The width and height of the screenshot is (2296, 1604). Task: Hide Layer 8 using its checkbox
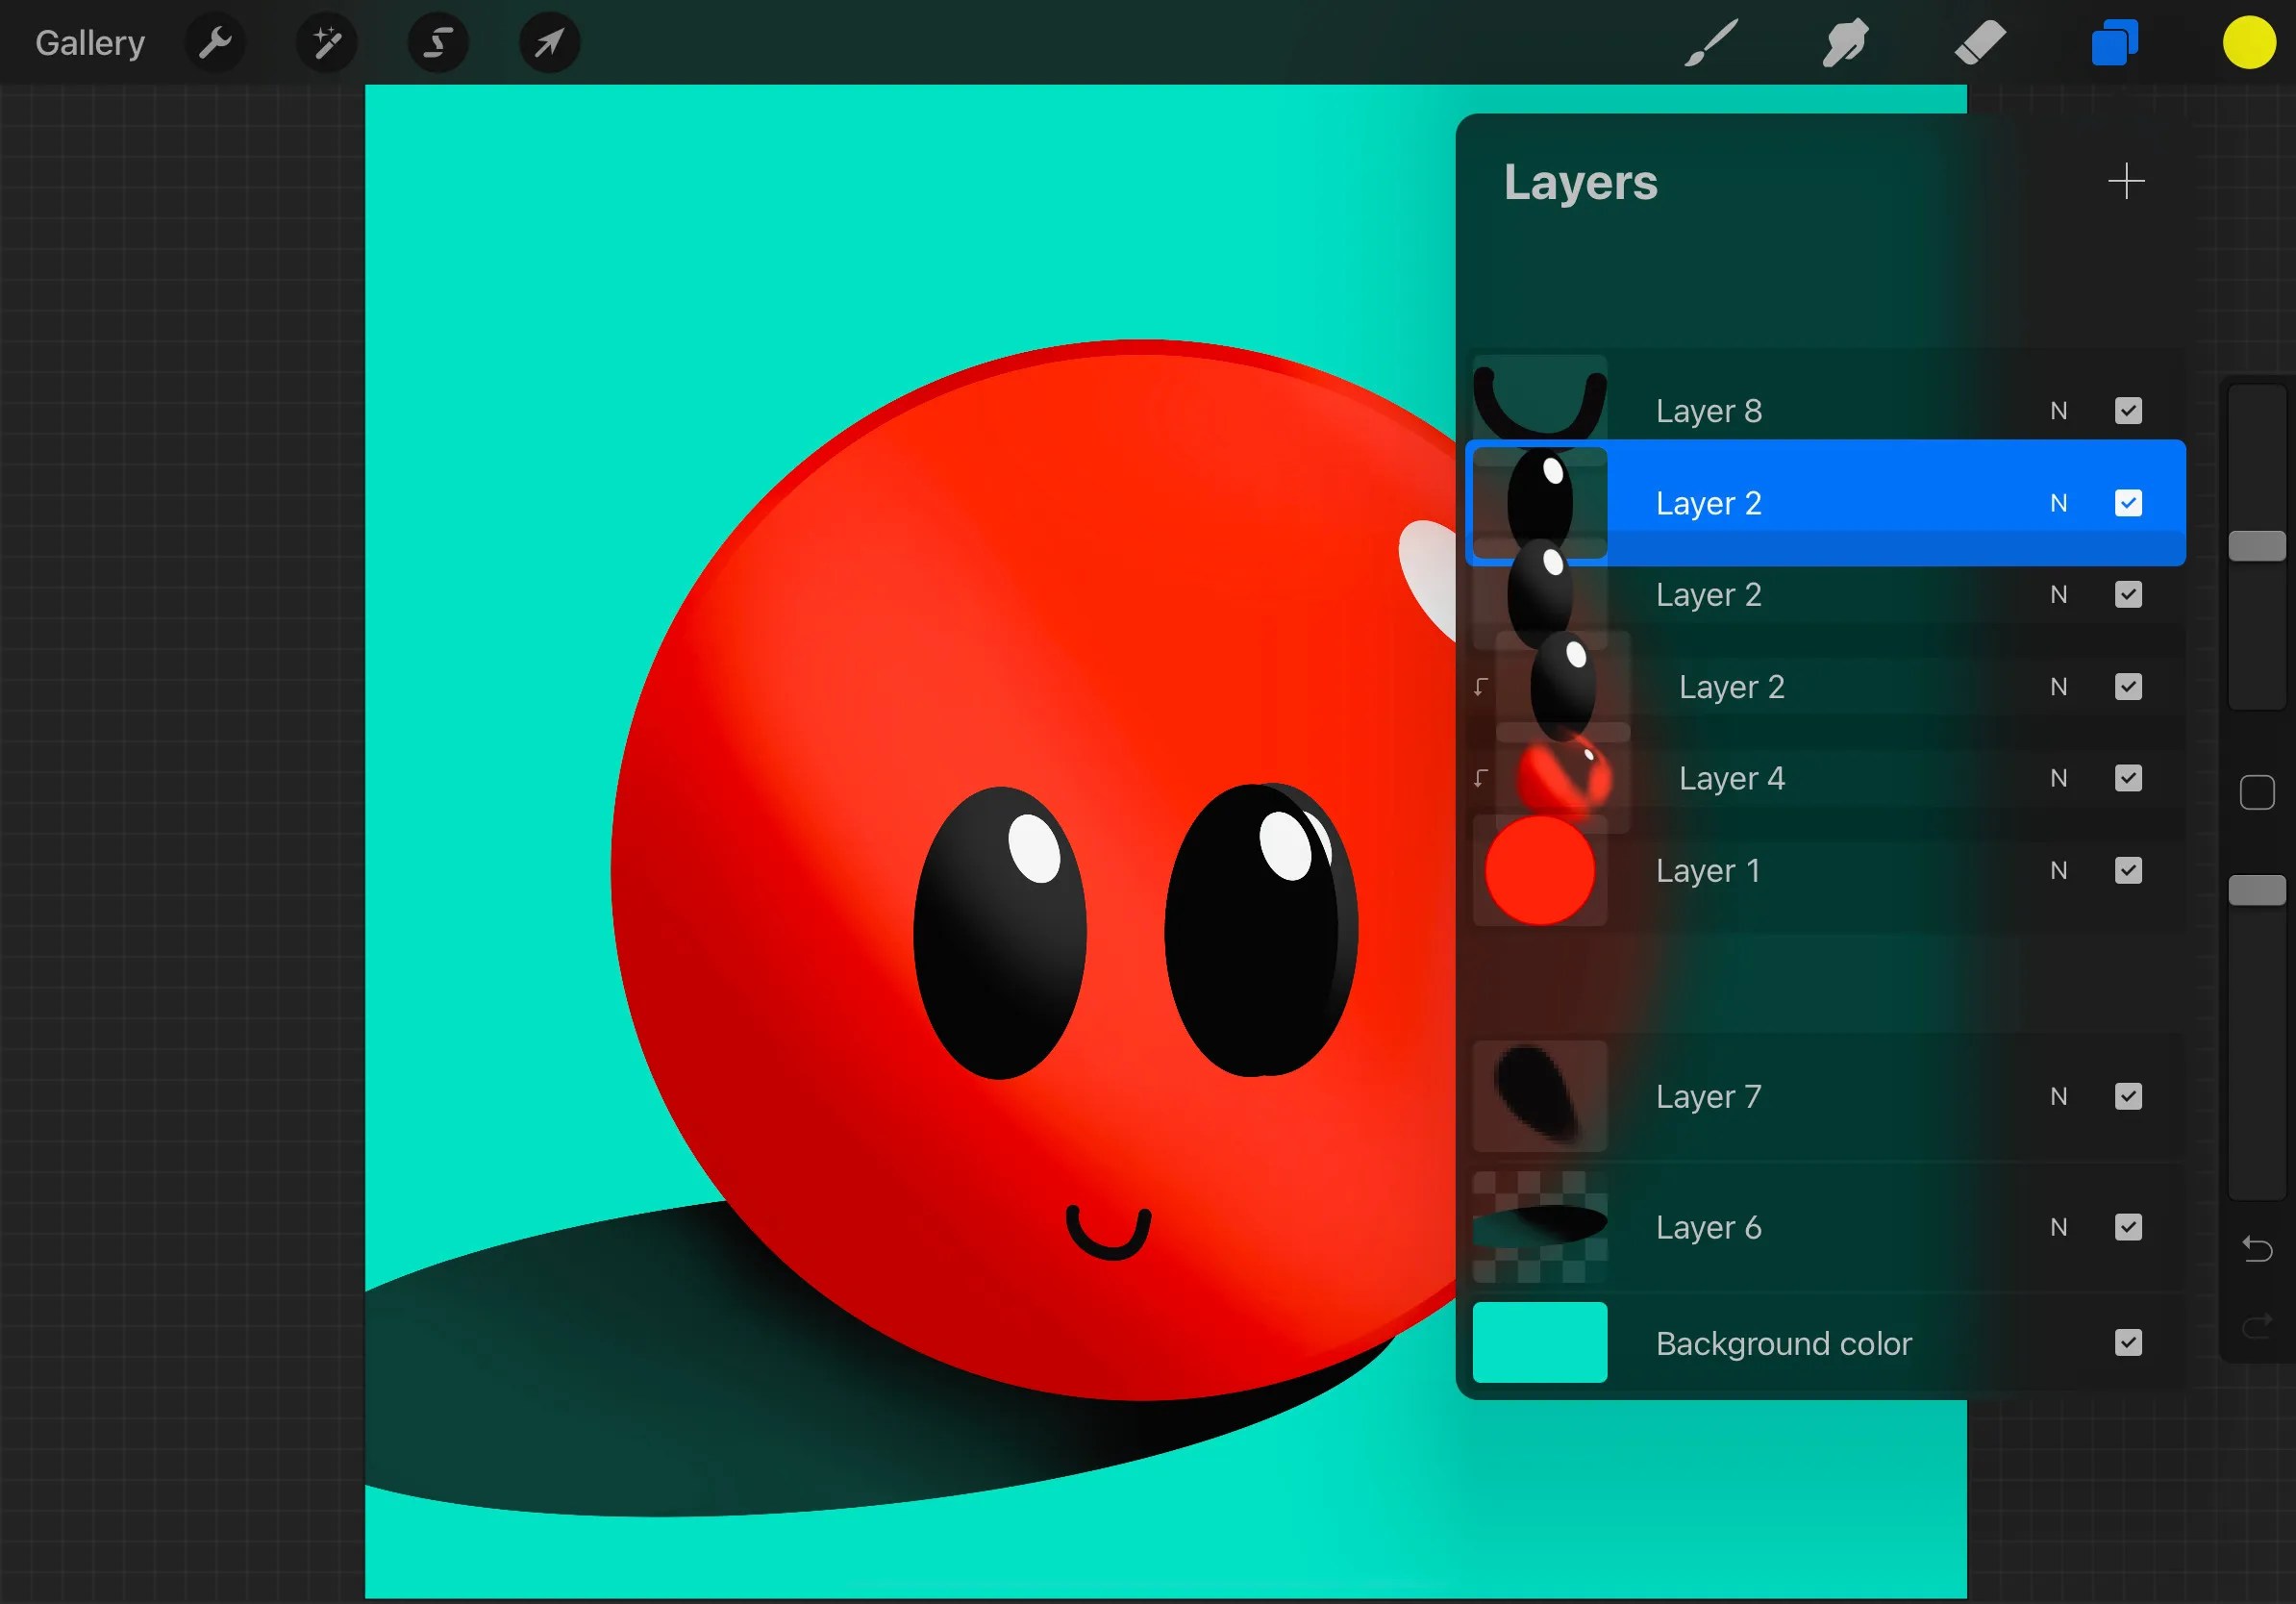click(x=2129, y=410)
